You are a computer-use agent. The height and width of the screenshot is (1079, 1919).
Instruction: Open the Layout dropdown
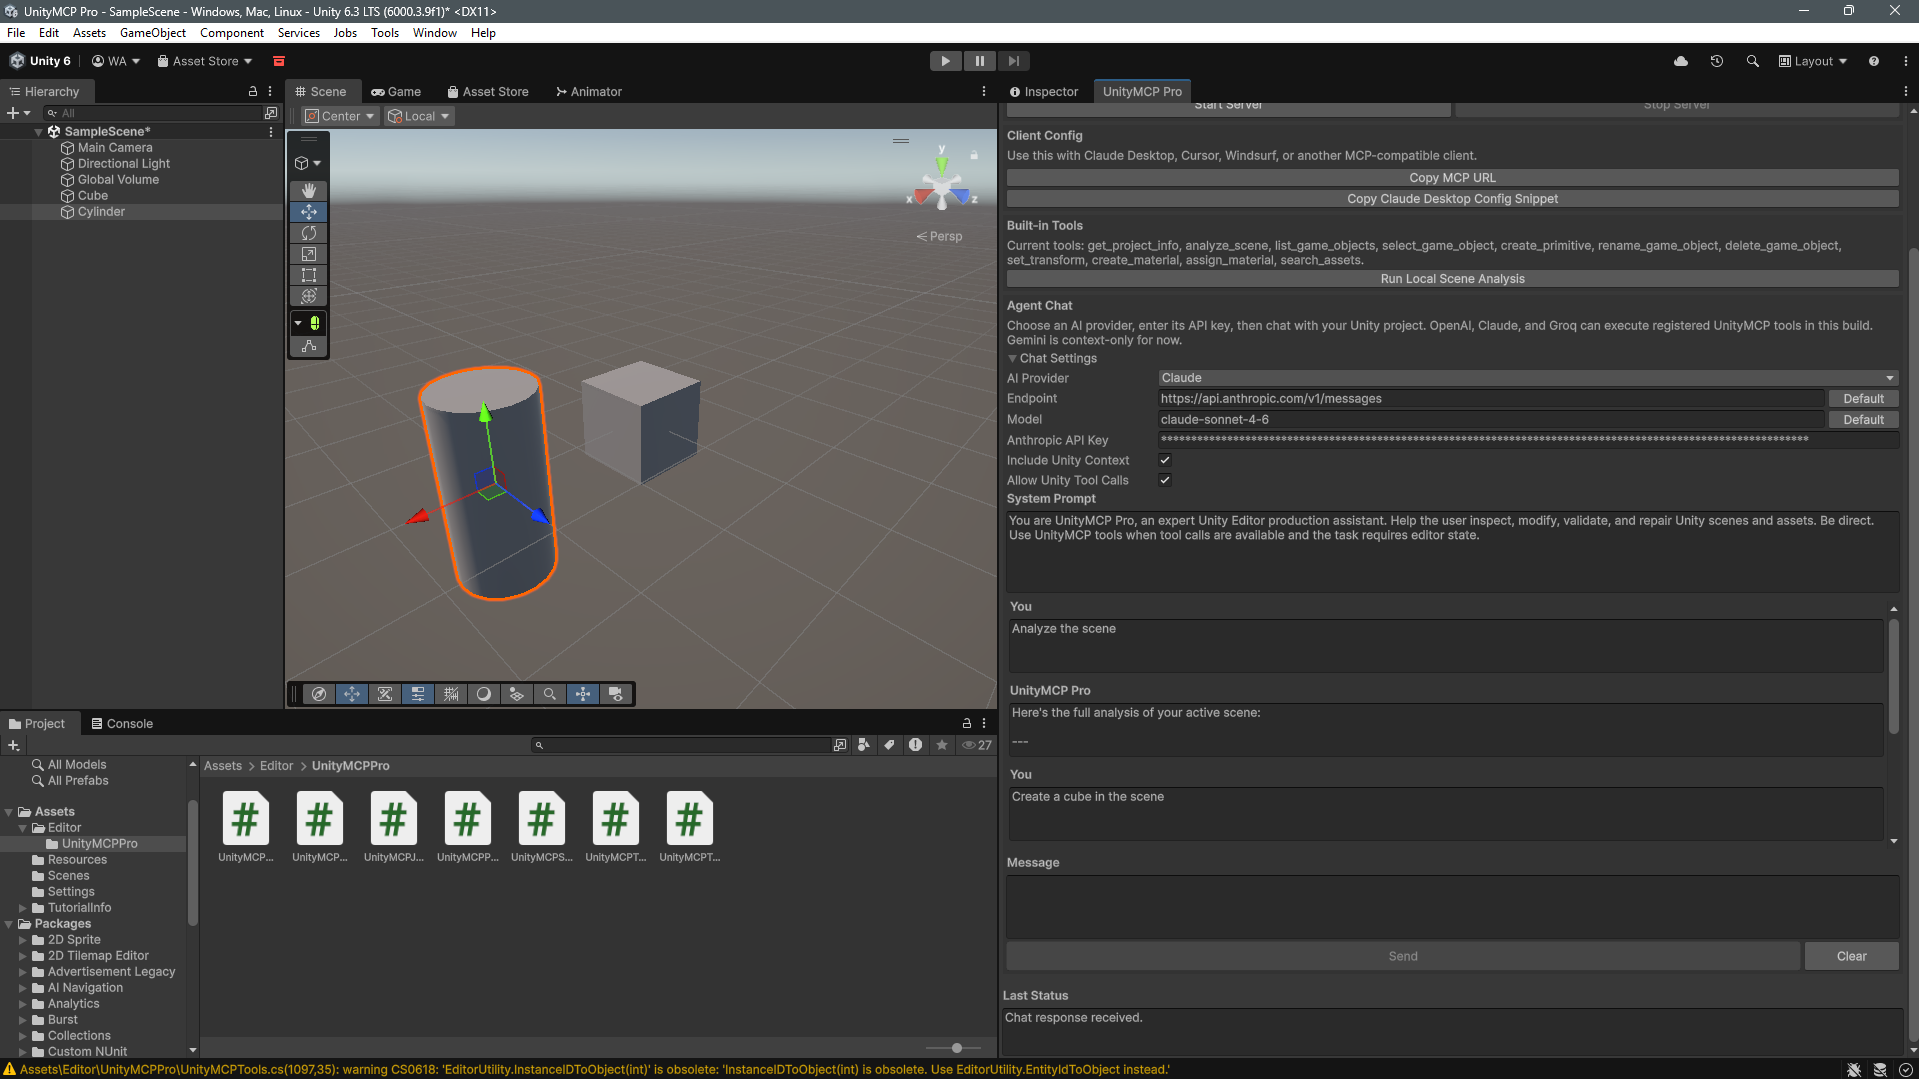coord(1813,61)
